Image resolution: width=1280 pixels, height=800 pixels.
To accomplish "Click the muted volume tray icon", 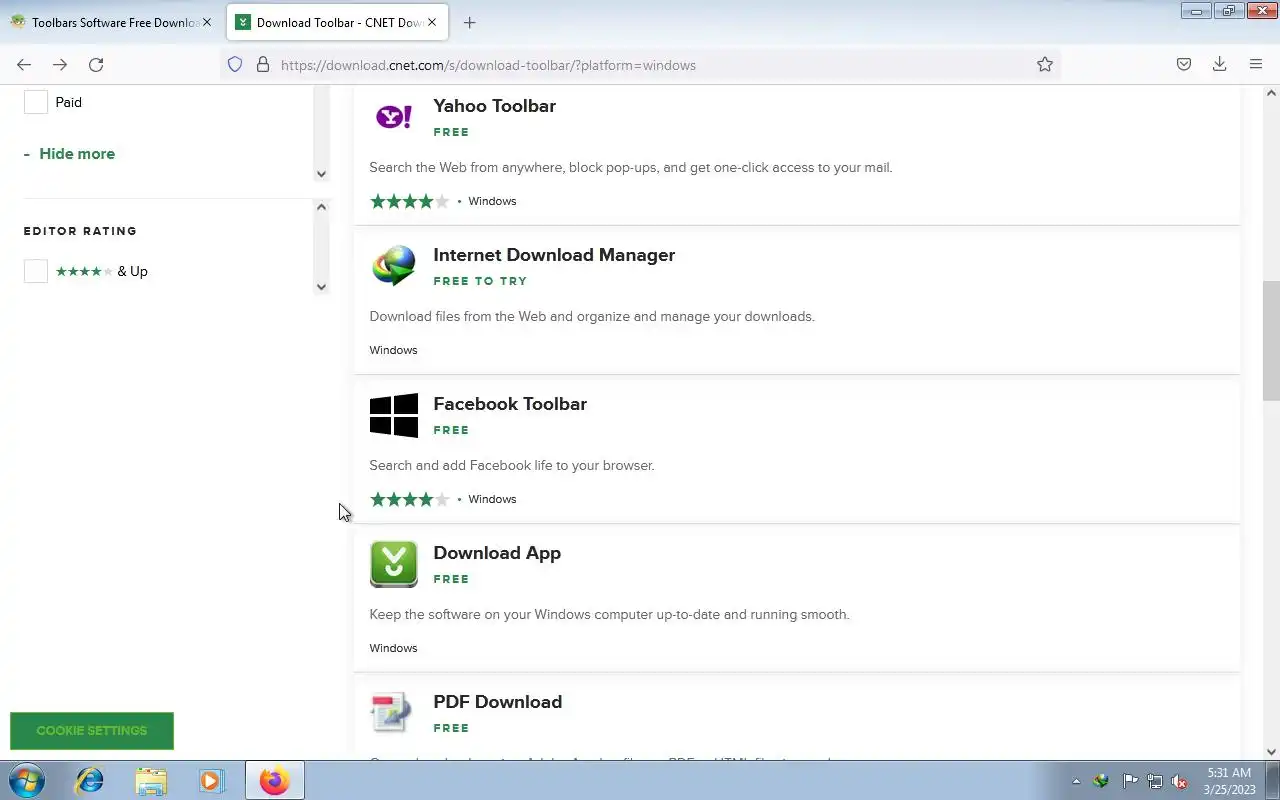I will [x=1180, y=781].
